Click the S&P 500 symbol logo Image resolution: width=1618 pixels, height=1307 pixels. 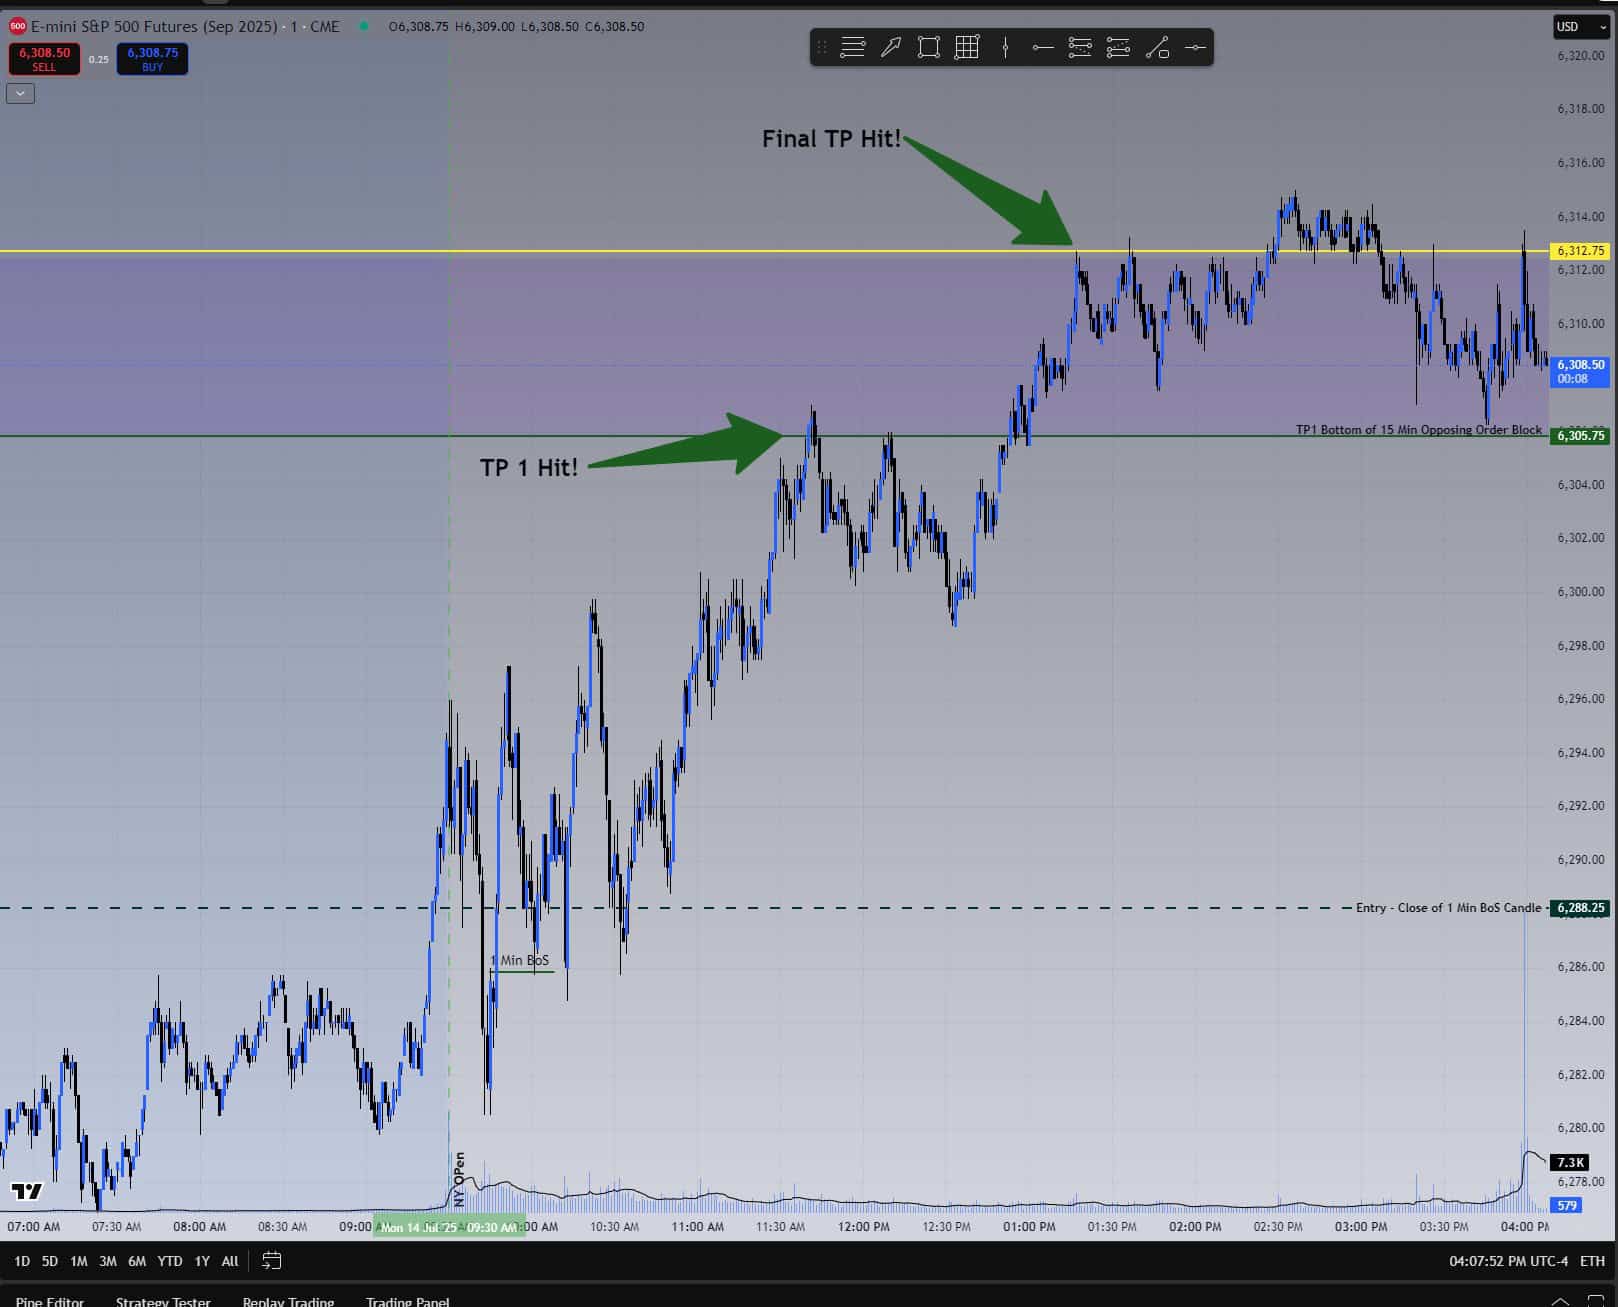17,26
